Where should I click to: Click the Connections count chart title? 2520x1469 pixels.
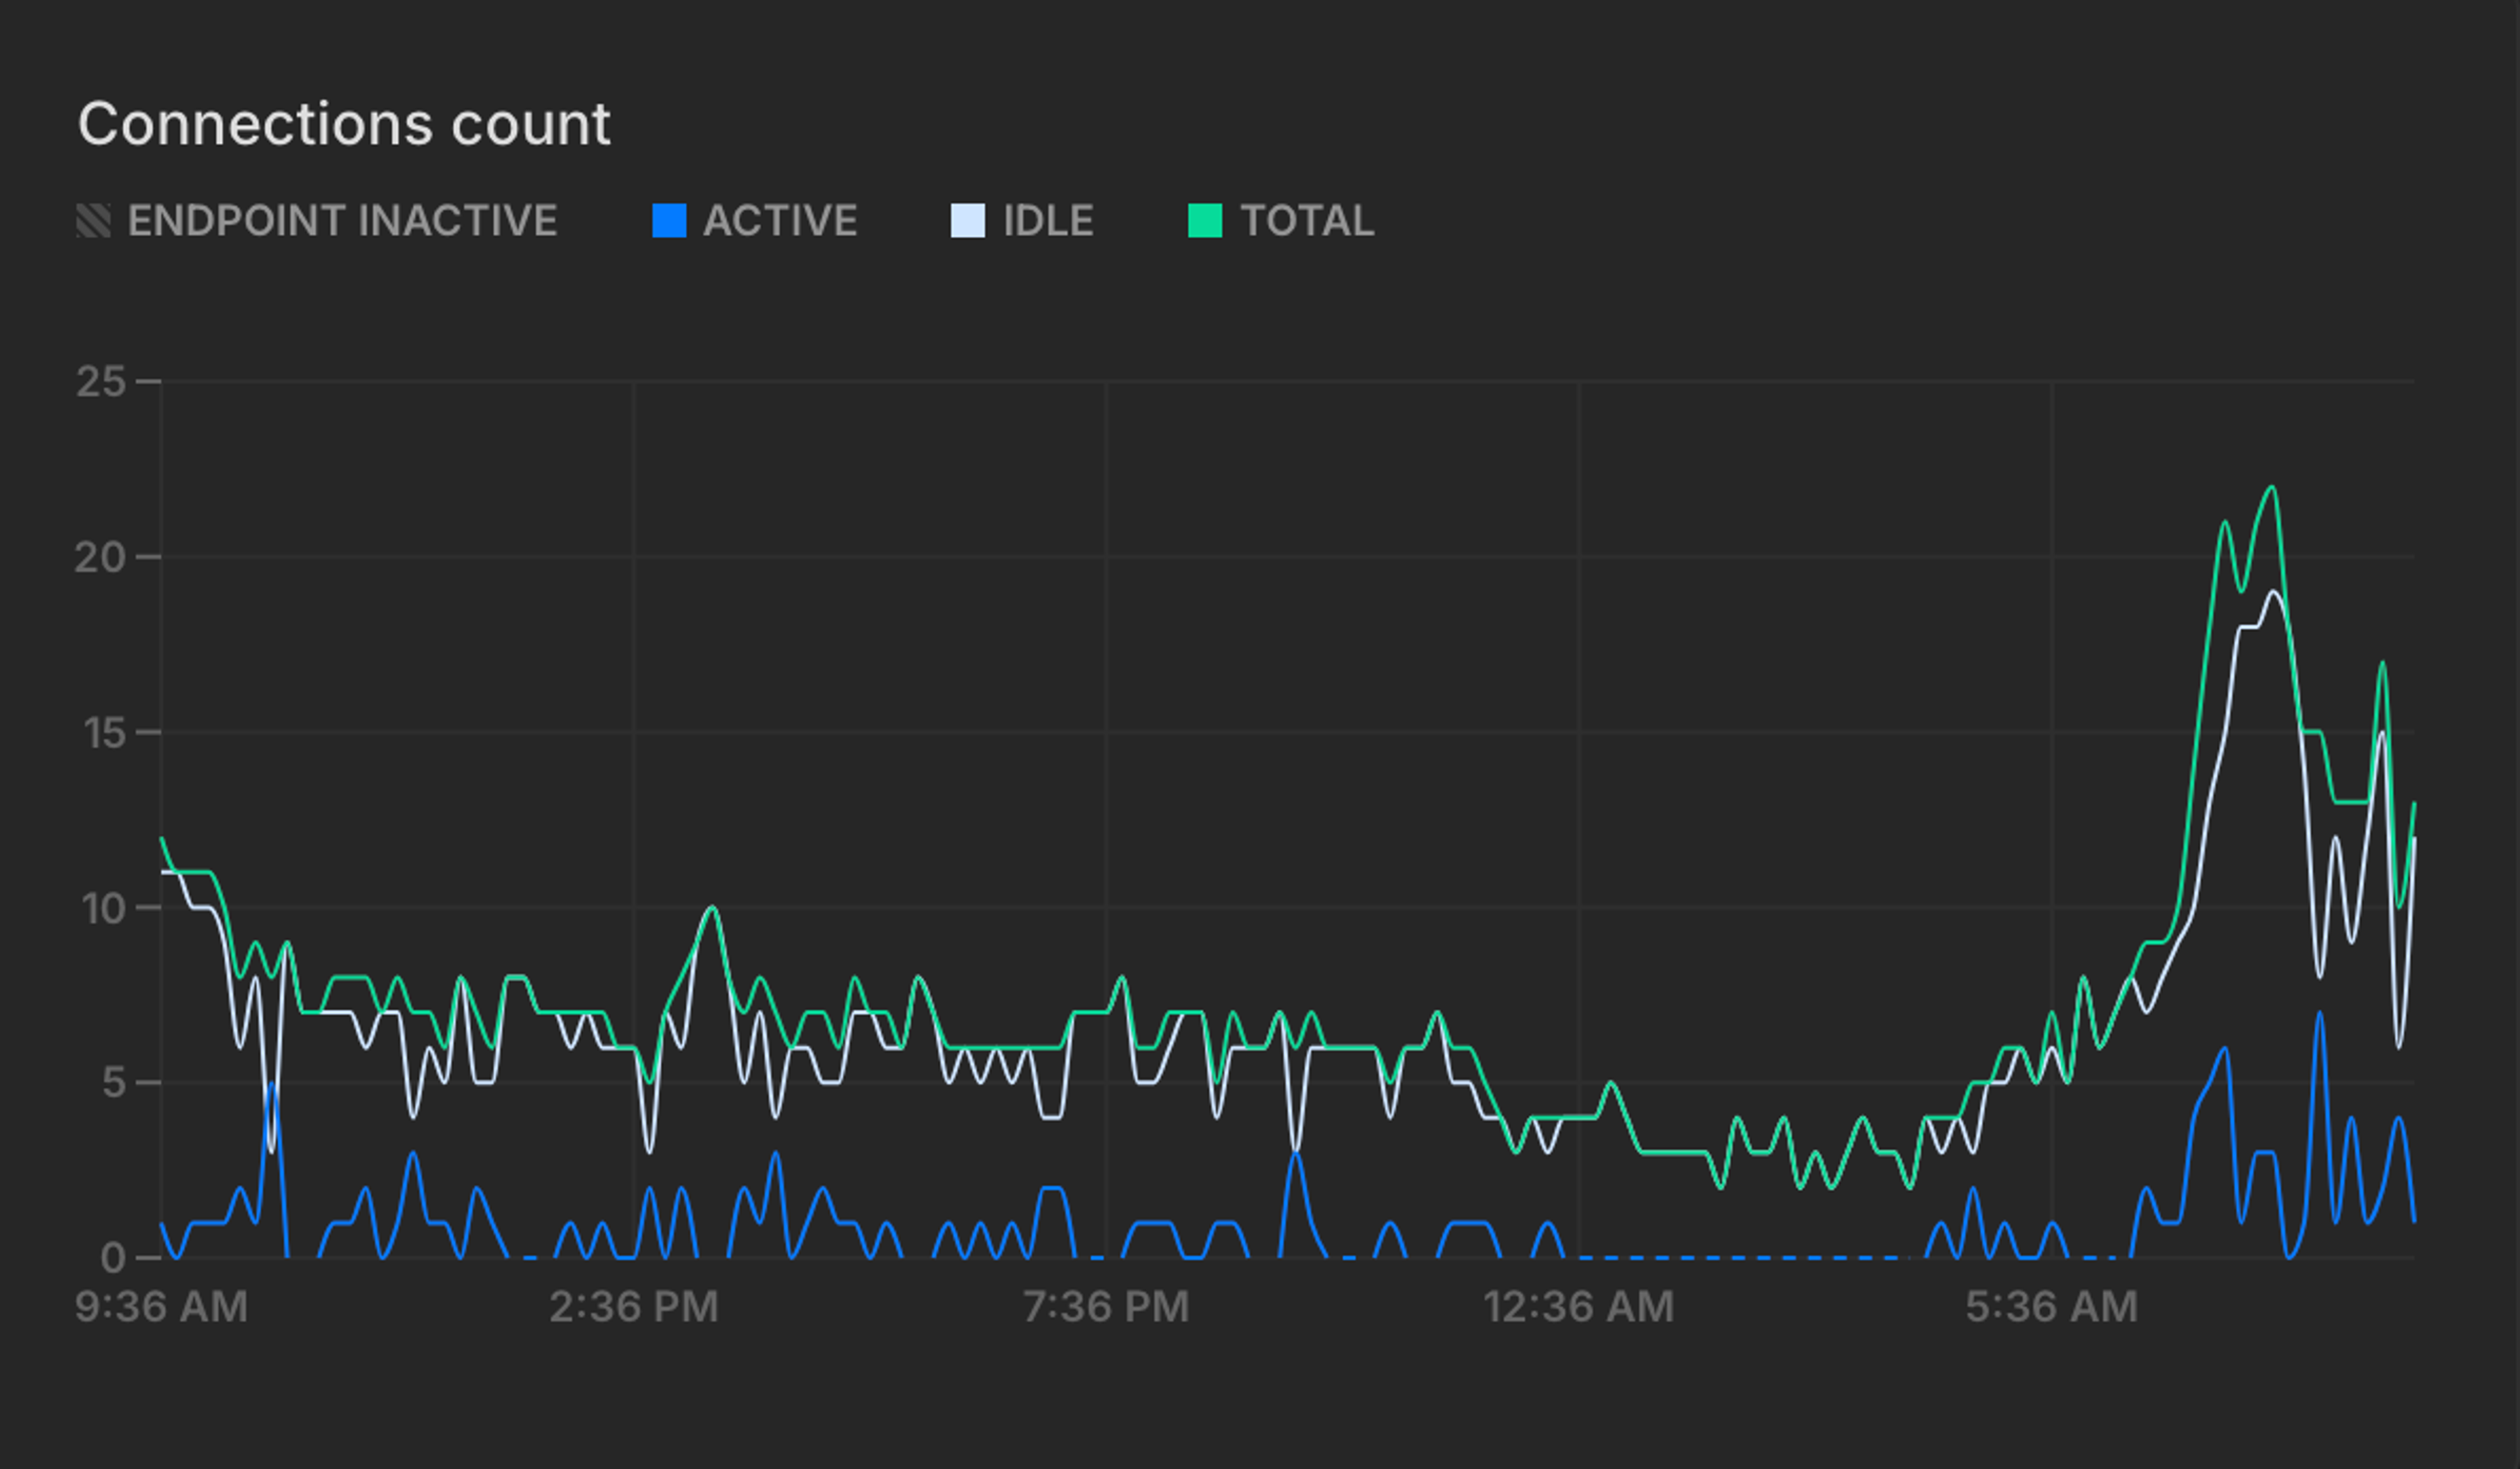tap(344, 124)
